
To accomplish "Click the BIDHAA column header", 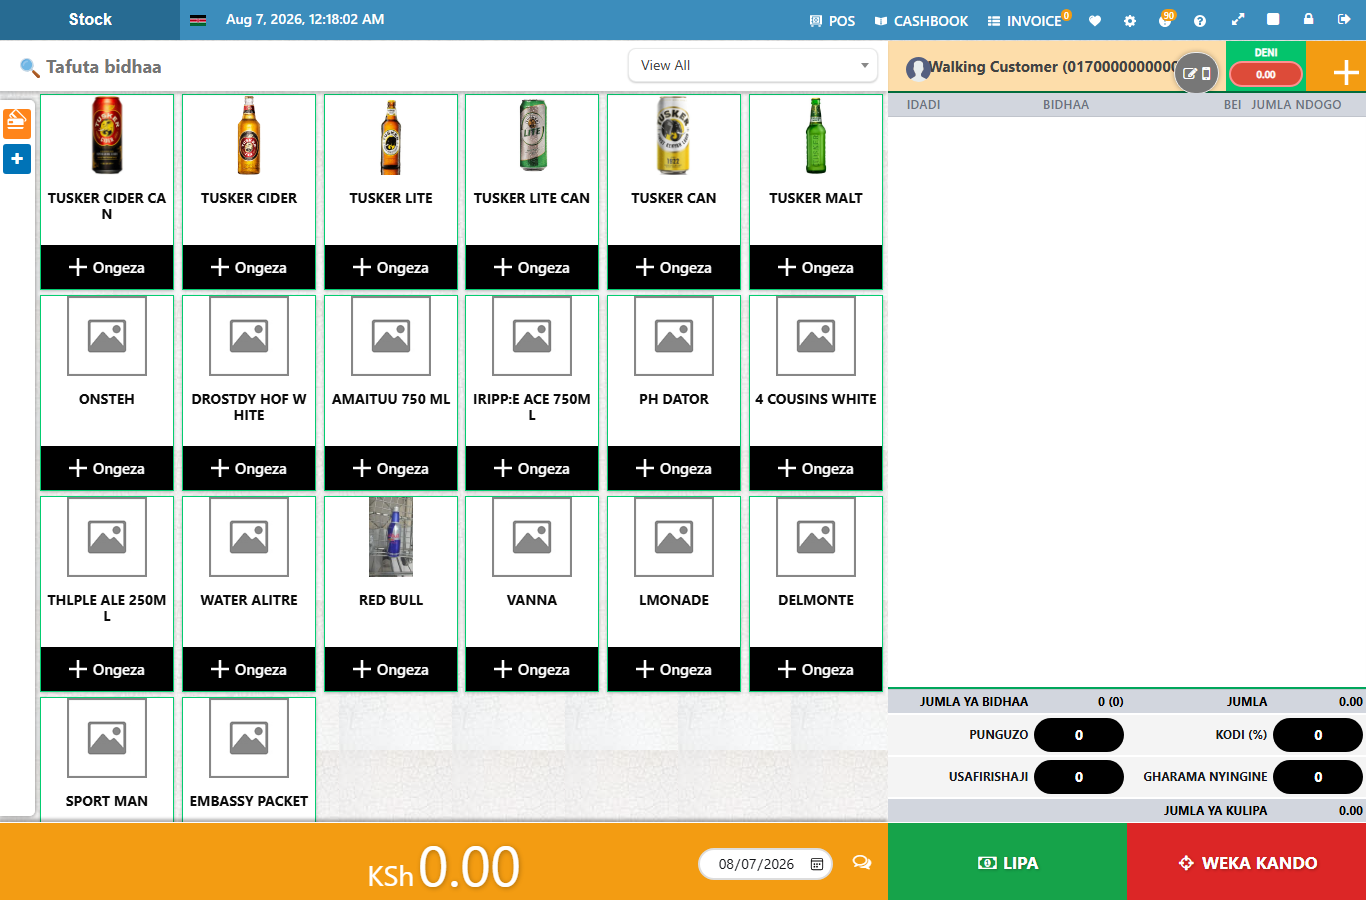I will click(1066, 104).
